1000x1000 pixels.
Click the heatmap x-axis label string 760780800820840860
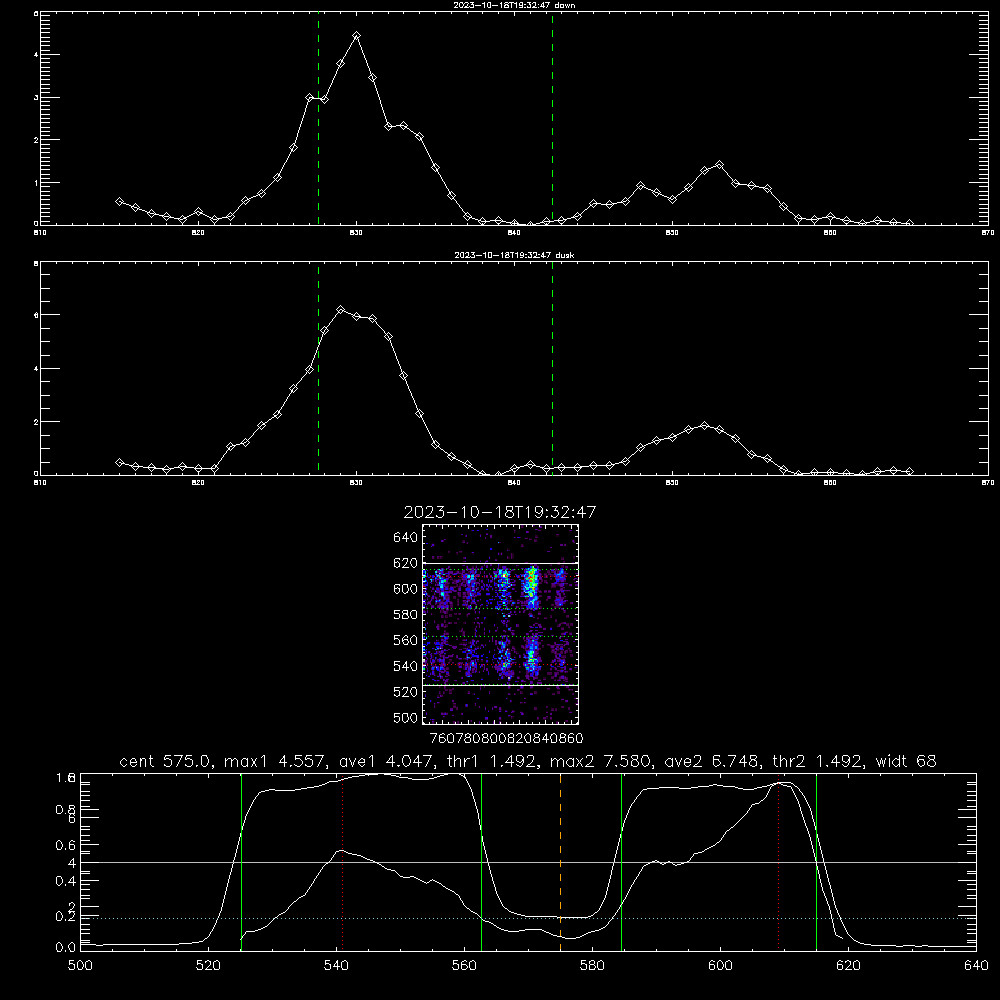click(506, 738)
